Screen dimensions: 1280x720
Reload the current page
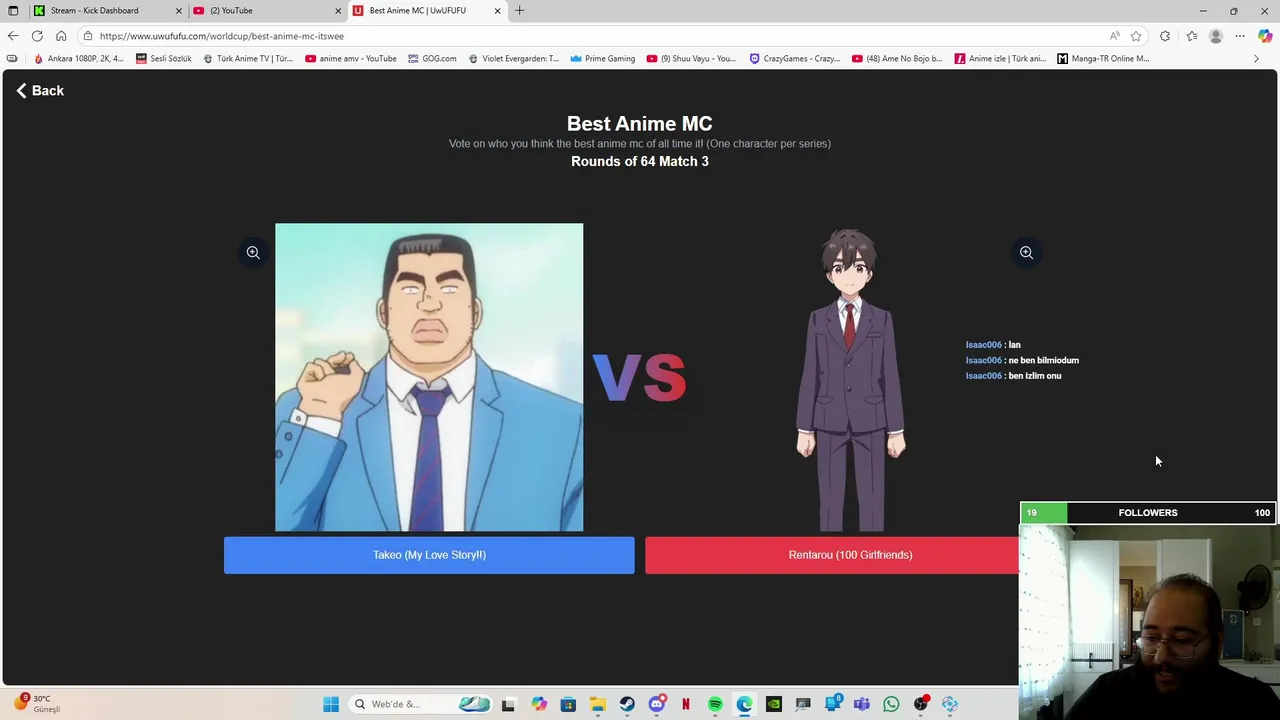[37, 36]
